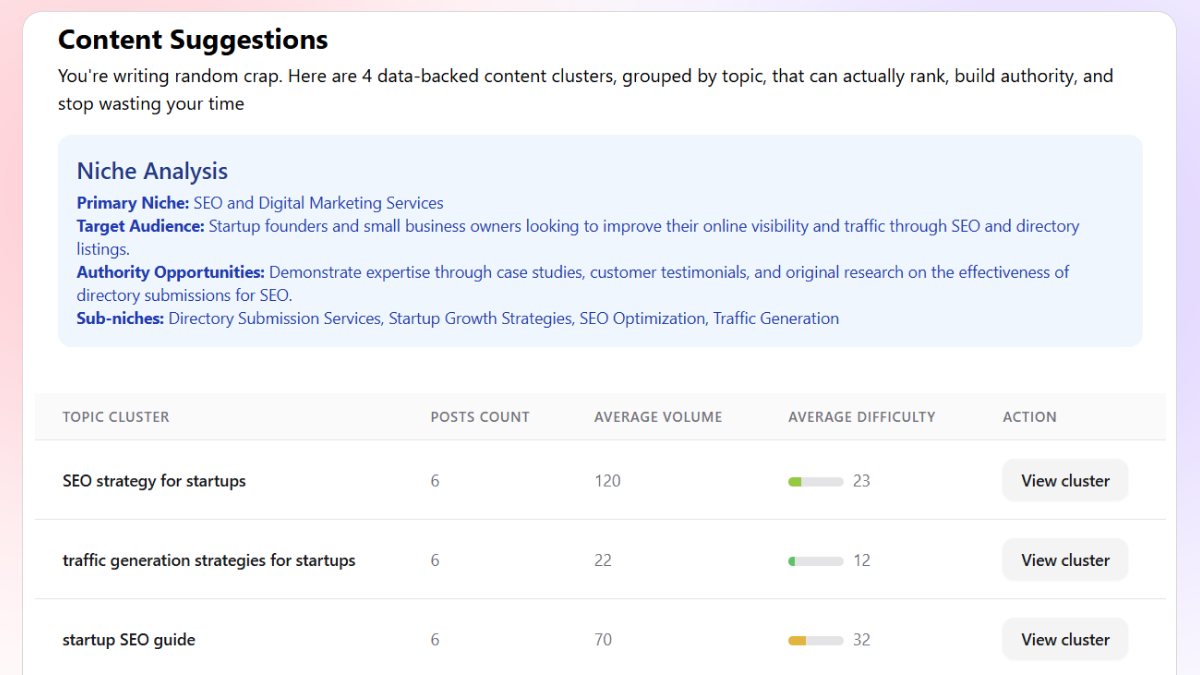This screenshot has height=675, width=1200.
Task: Click the difficulty bar showing 12
Action: [x=816, y=560]
